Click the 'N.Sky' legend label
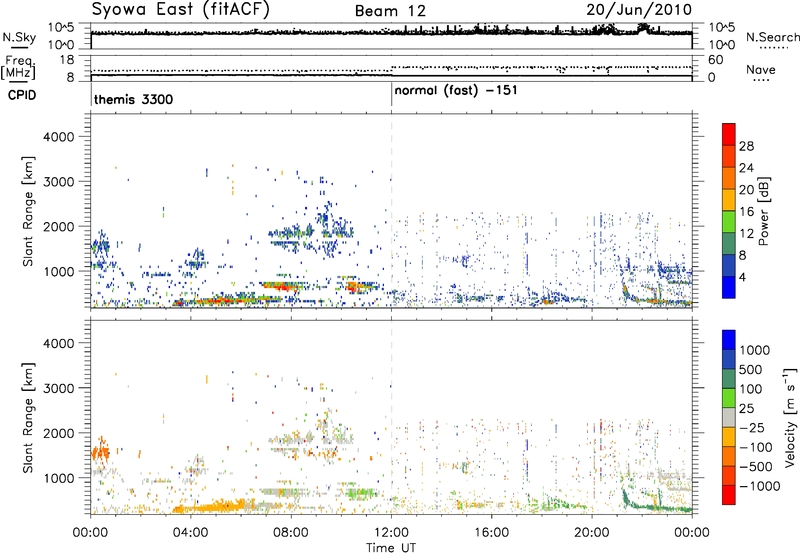This screenshot has height=554, width=800. (19, 38)
